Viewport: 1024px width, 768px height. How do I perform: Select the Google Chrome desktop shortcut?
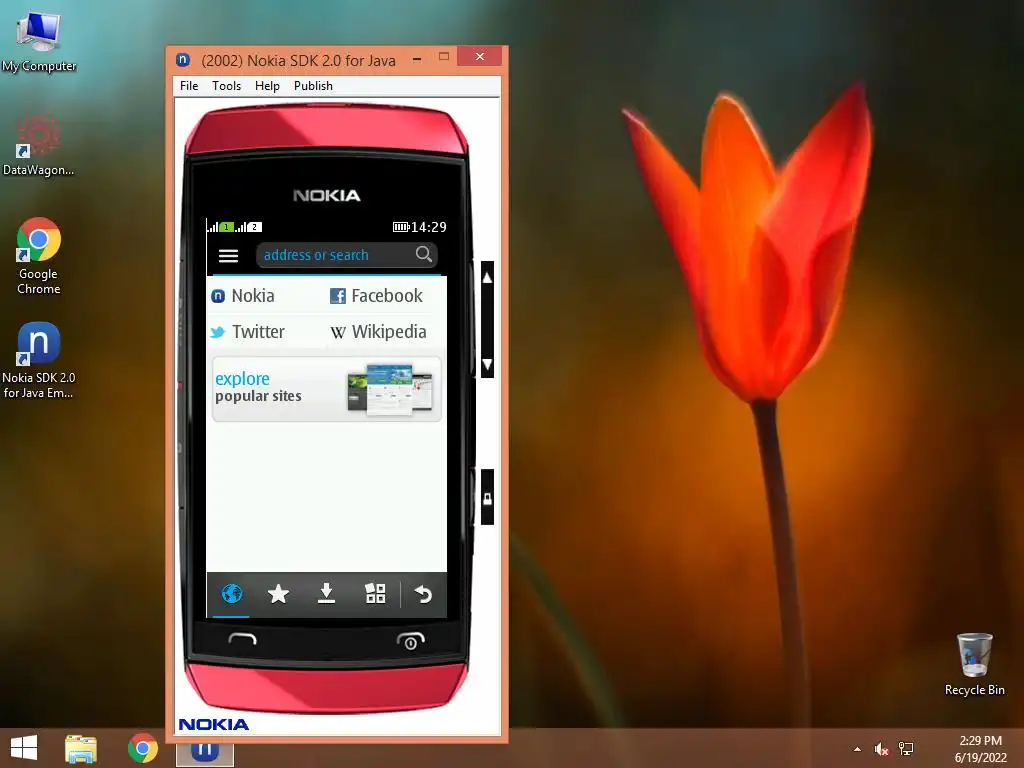point(39,256)
